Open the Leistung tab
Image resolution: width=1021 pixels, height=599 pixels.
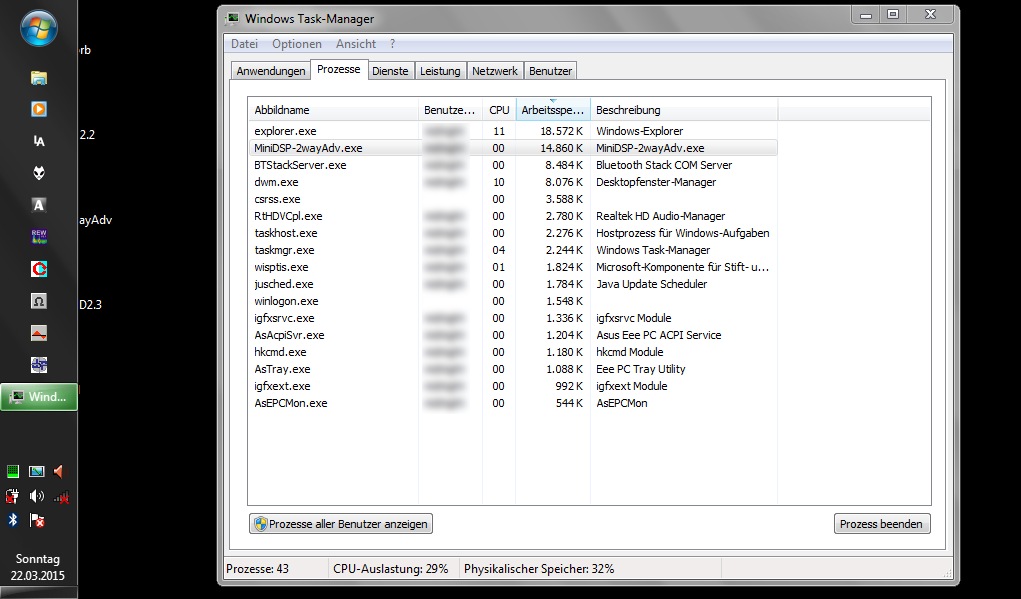(x=440, y=71)
